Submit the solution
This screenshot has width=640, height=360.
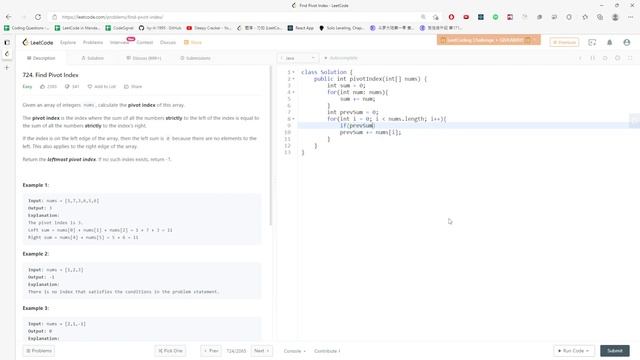coord(615,351)
